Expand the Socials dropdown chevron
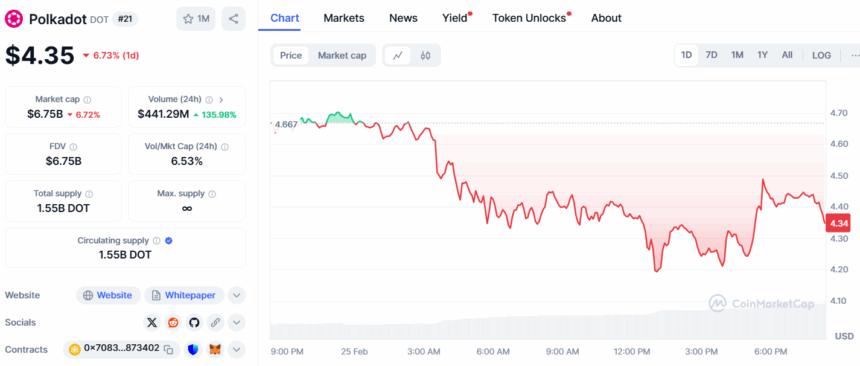Image resolution: width=860 pixels, height=366 pixels. 236,323
